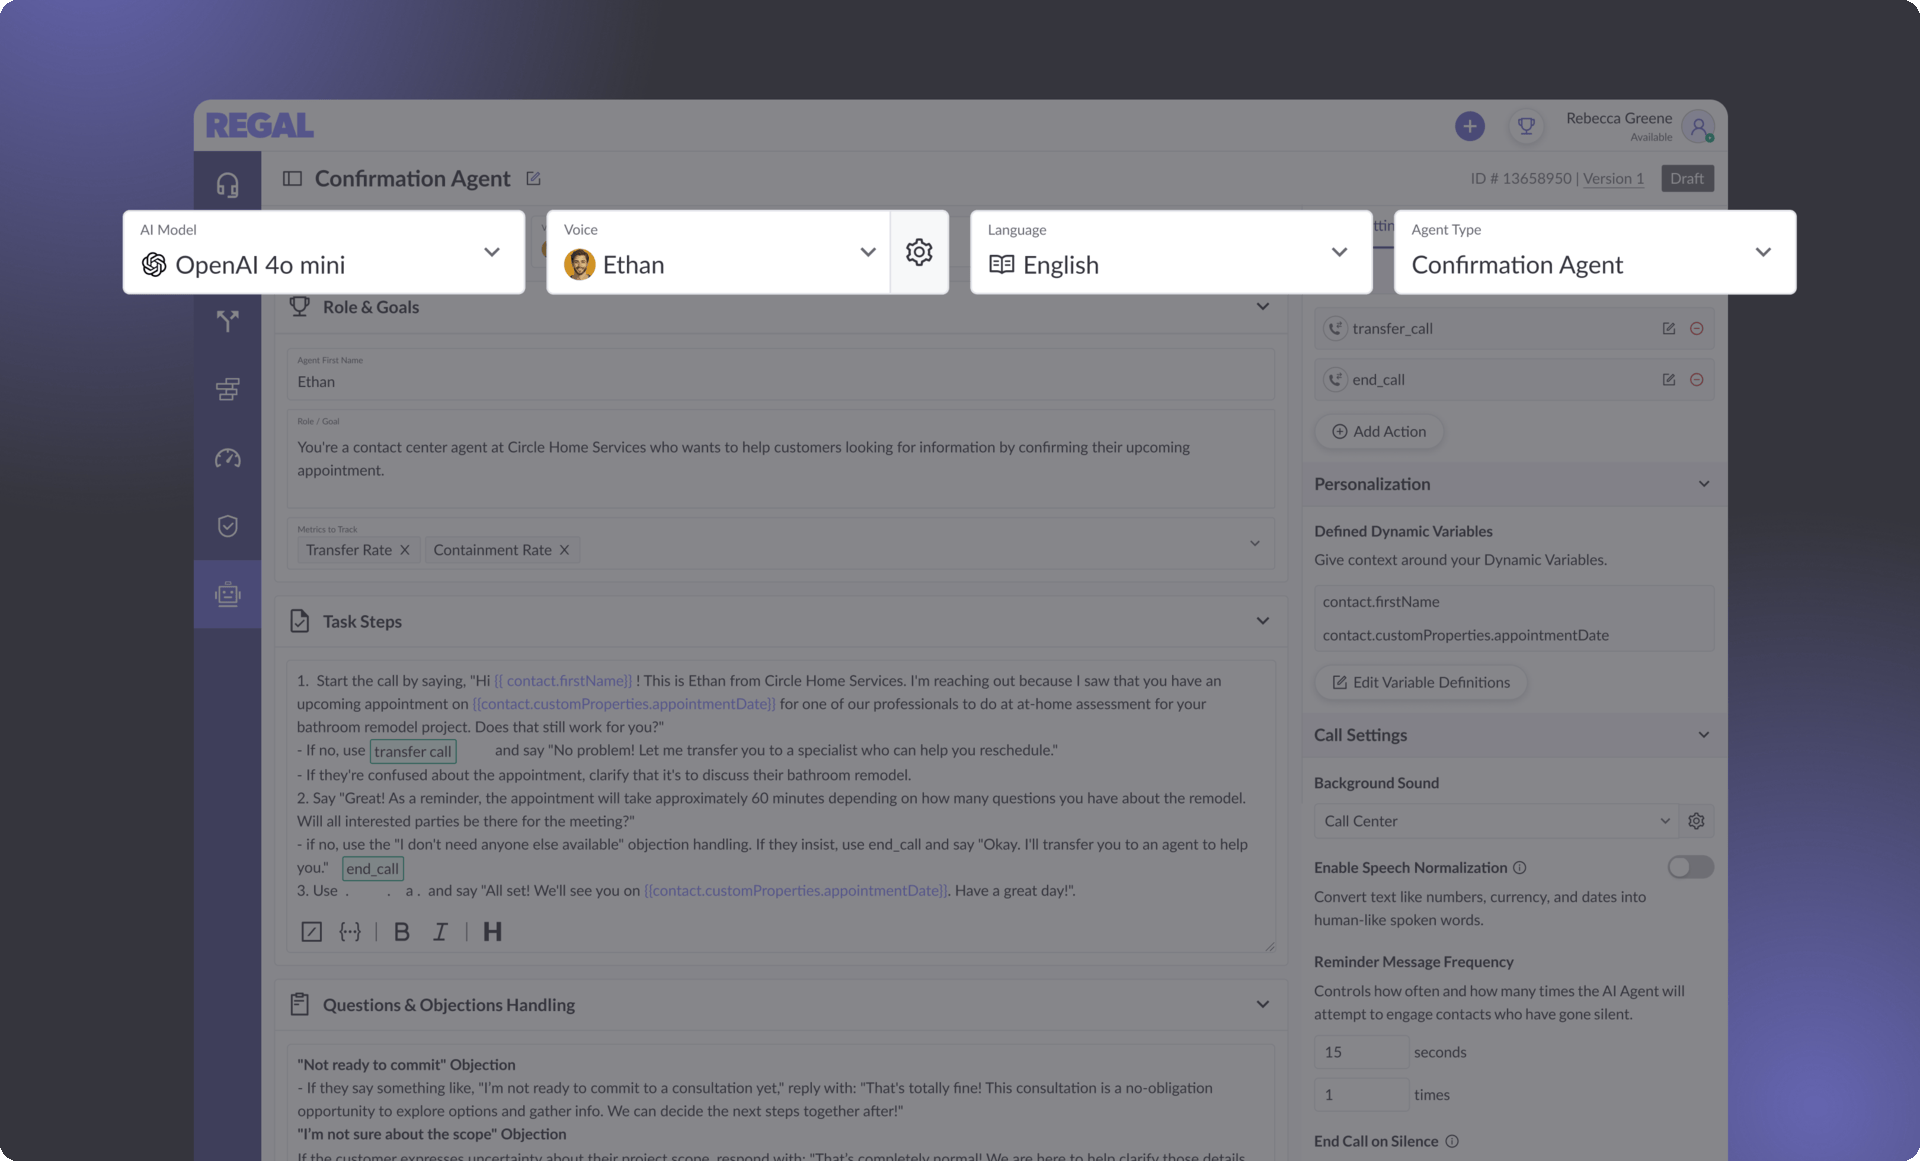Open the signpost journeys sidebar icon

227,389
